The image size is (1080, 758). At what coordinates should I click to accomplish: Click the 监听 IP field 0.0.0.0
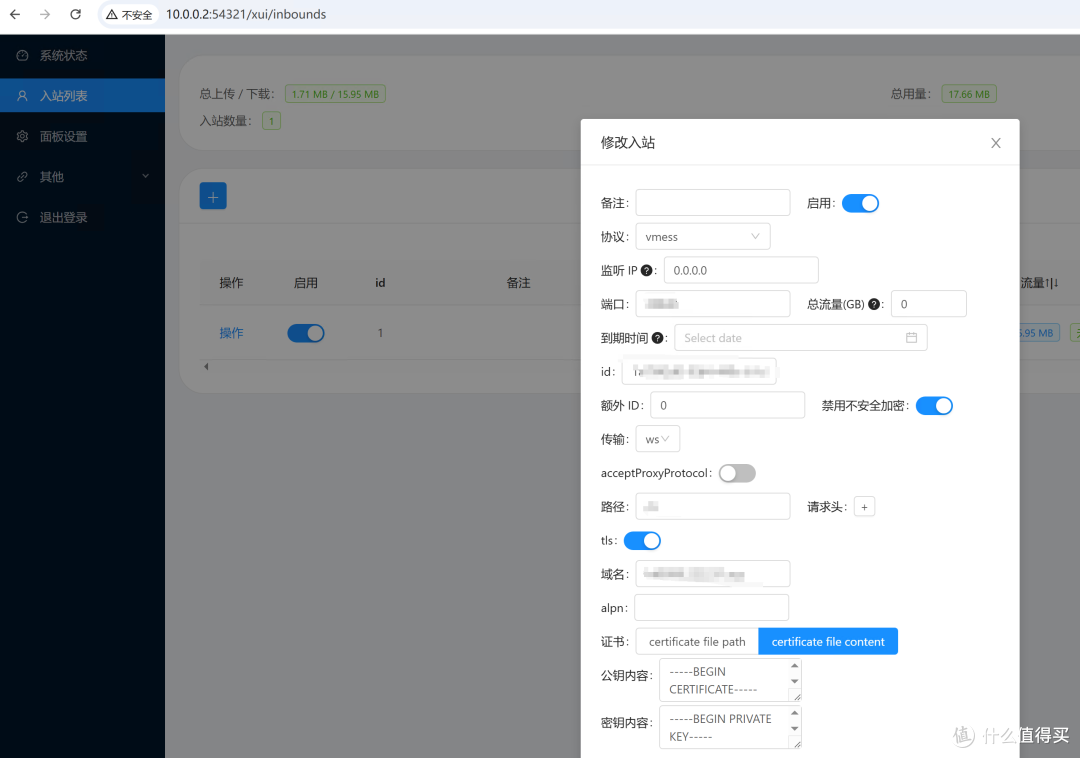[x=741, y=271]
